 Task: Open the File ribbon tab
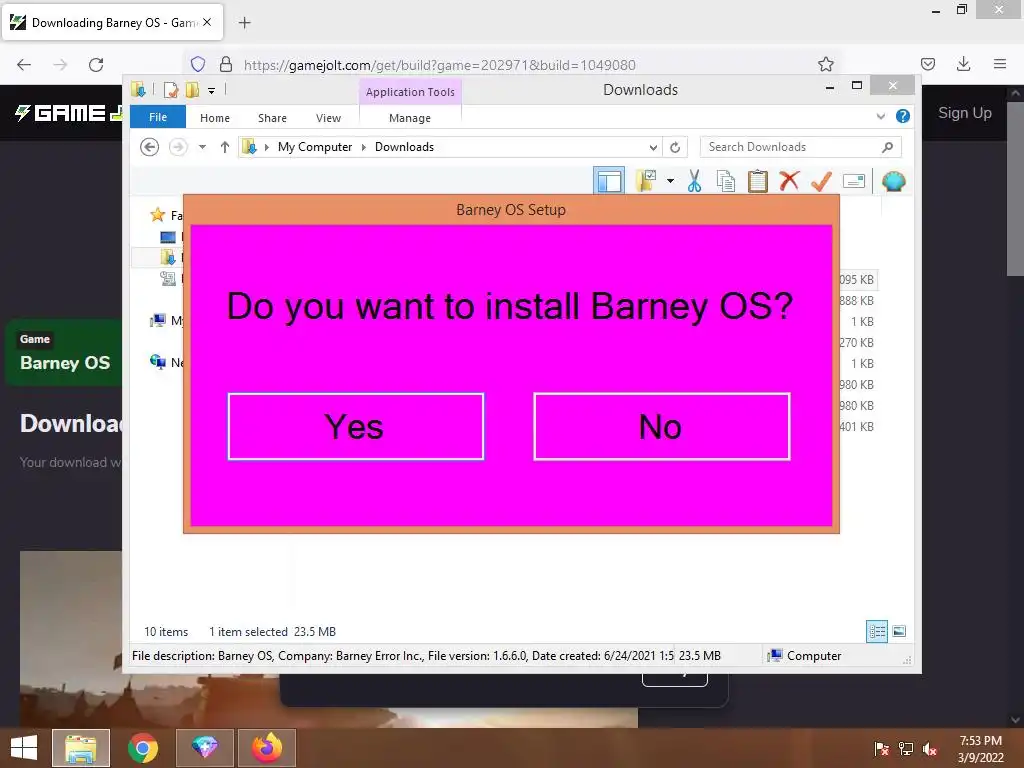pyautogui.click(x=158, y=117)
